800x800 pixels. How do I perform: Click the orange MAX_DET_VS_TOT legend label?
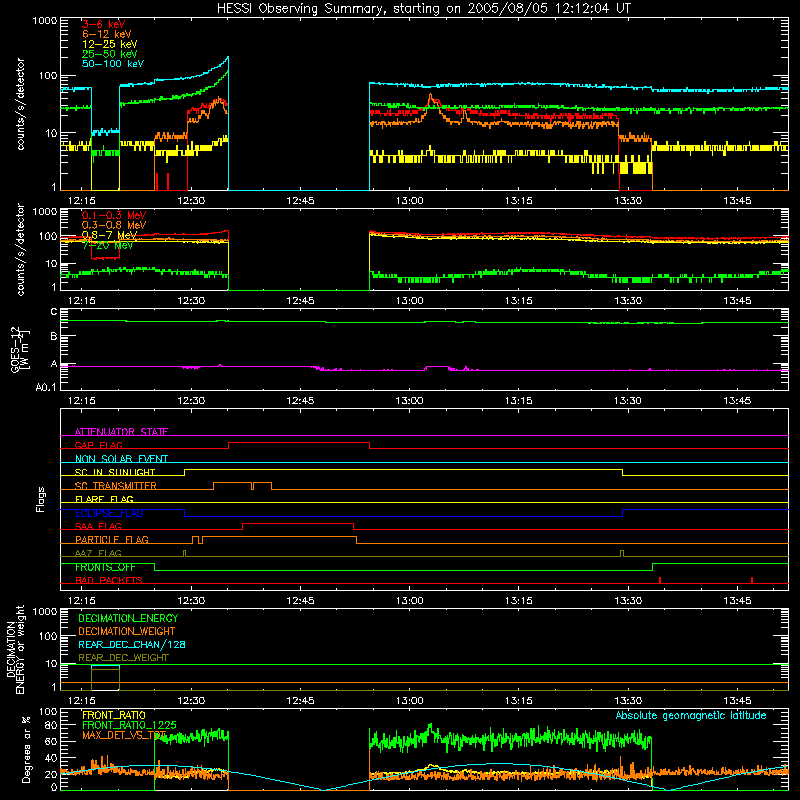[124, 735]
